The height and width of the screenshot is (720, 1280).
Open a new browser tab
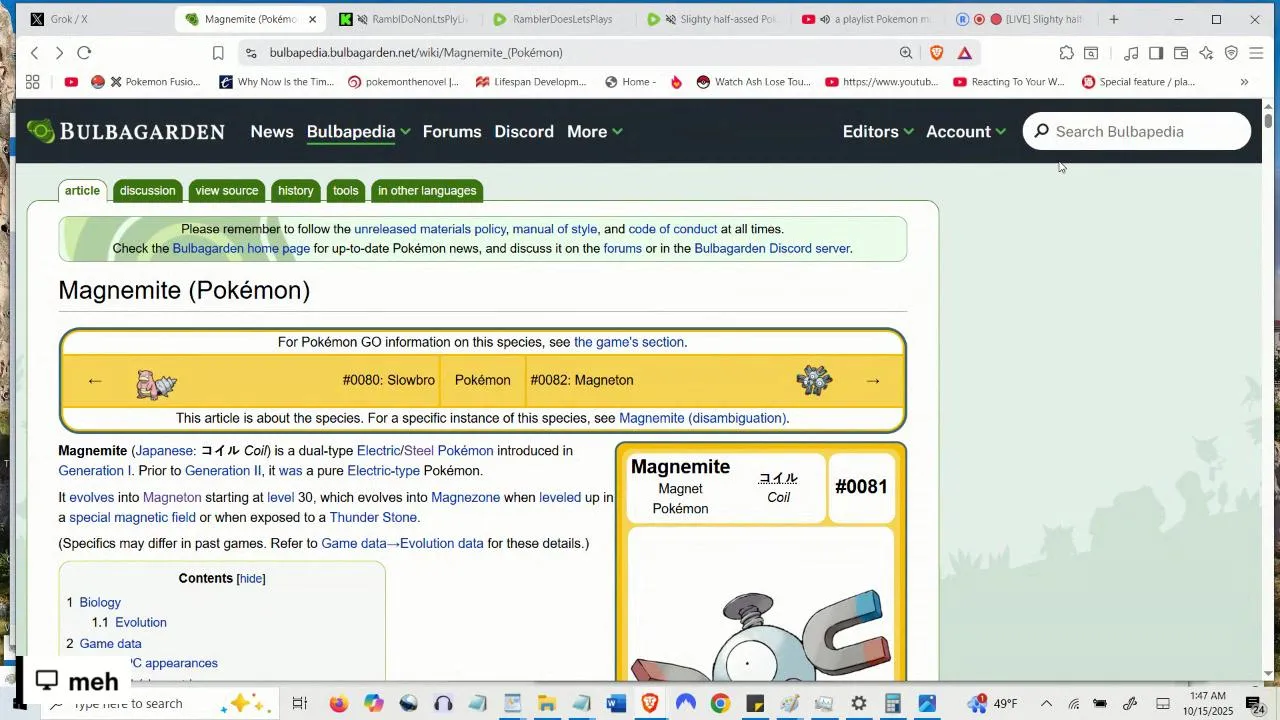coord(1114,19)
